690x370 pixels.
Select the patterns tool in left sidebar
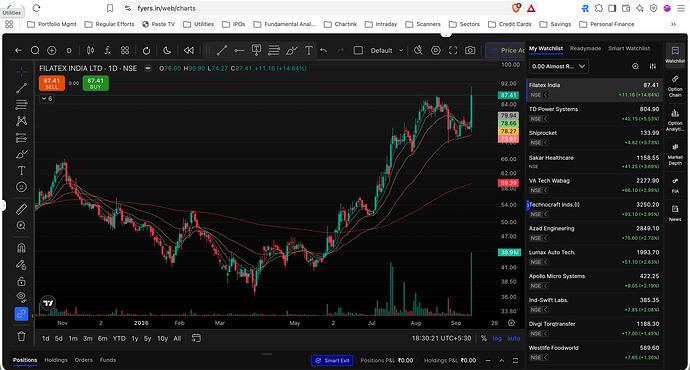click(x=21, y=121)
